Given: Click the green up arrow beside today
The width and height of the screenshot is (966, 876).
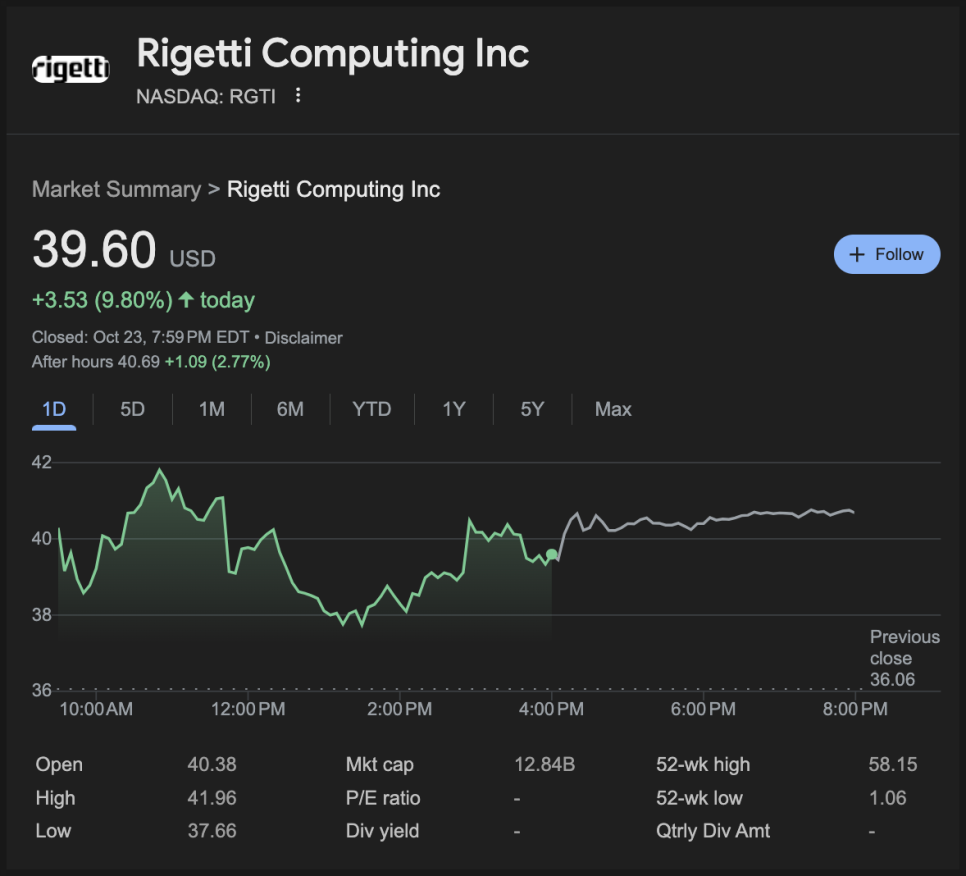Looking at the screenshot, I should coord(186,300).
